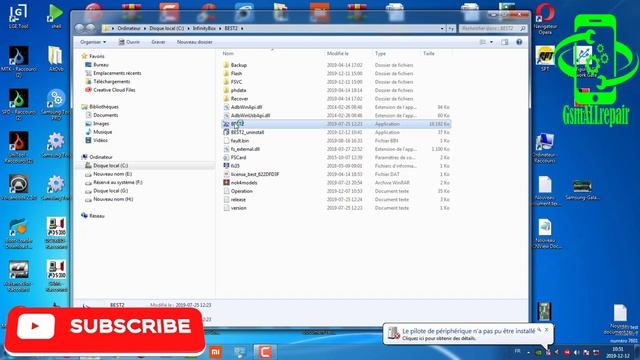The width and height of the screenshot is (640, 360).
Task: Click the driver not installed notification balloon
Action: coord(468,334)
